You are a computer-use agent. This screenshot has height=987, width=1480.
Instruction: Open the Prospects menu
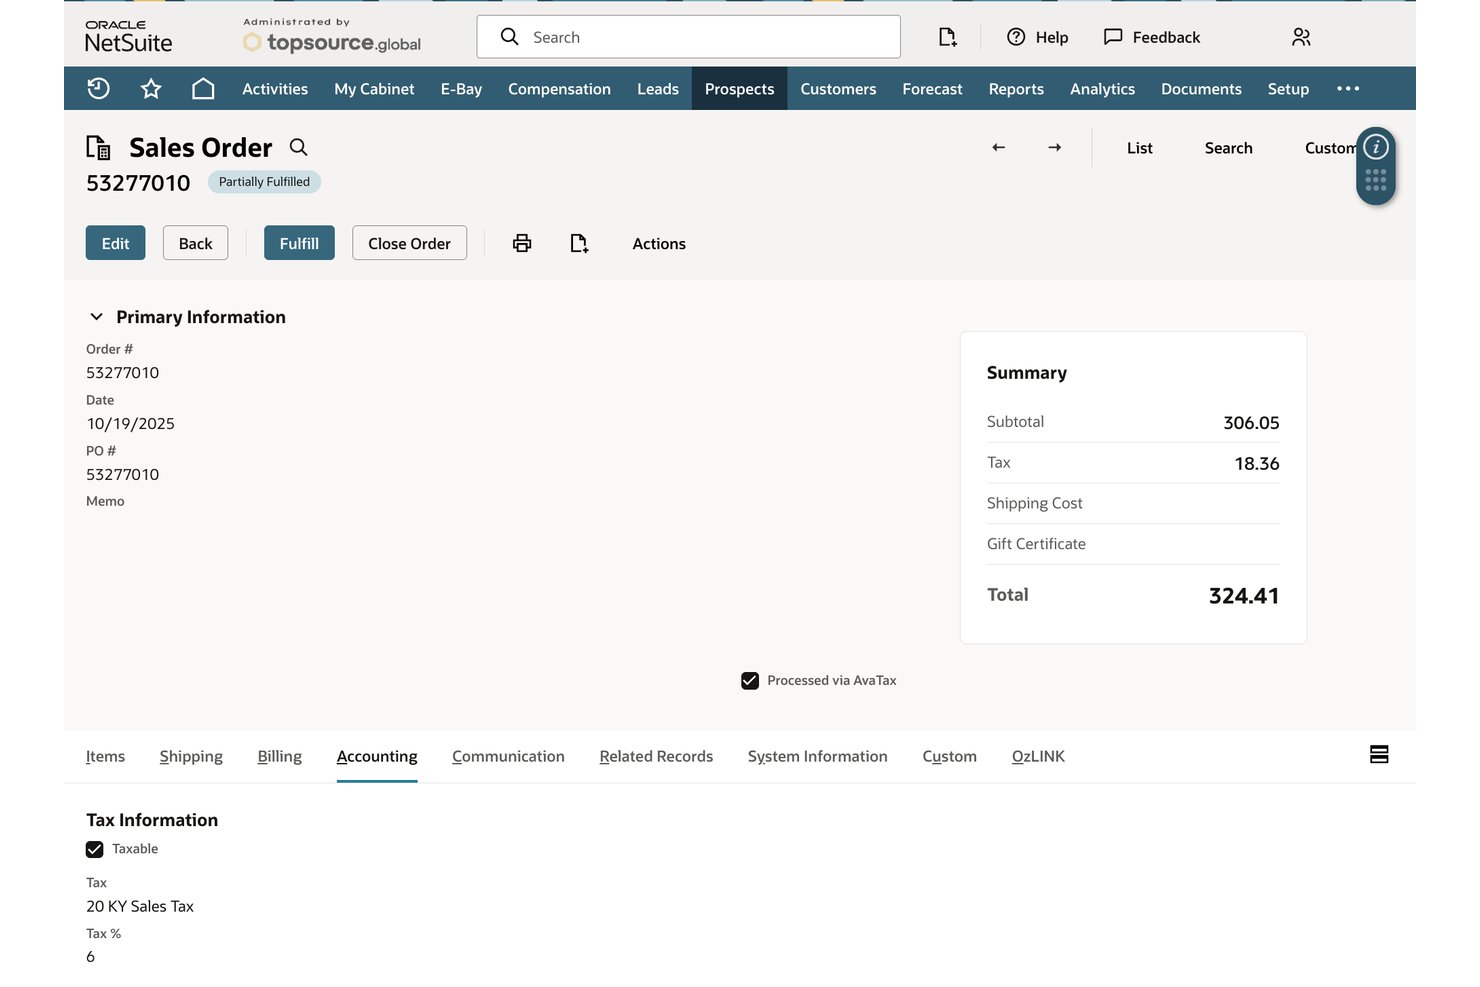pyautogui.click(x=739, y=89)
